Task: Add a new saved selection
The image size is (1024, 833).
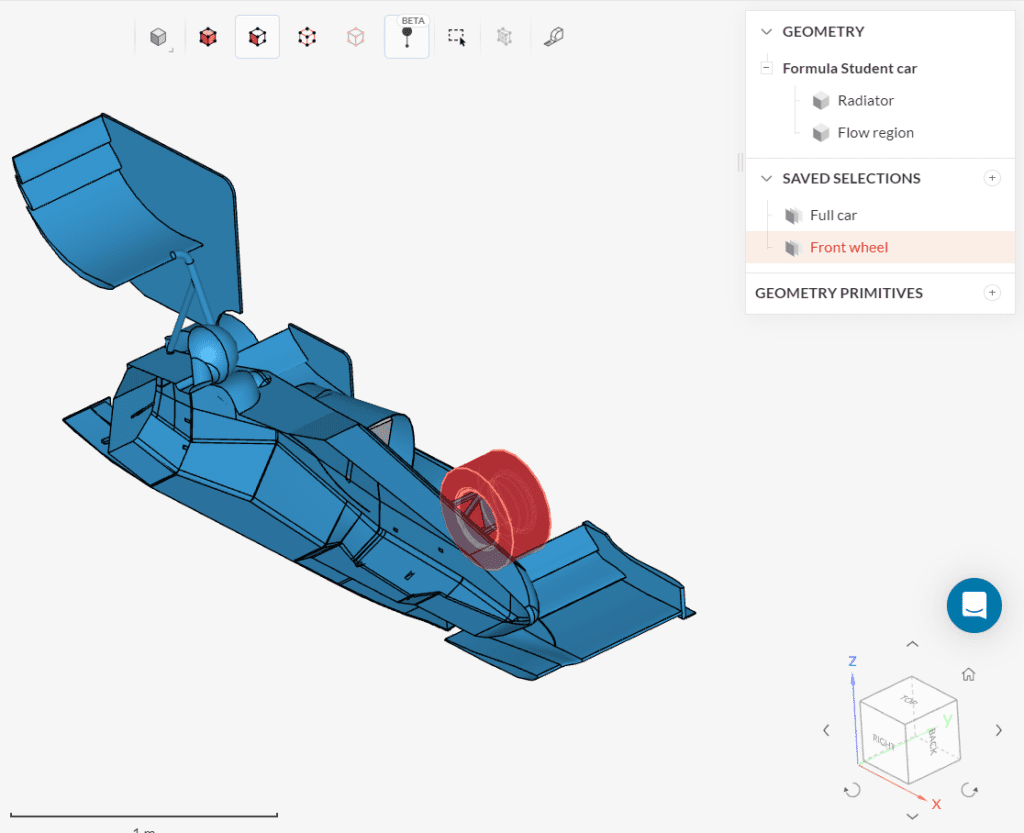Action: pos(992,177)
